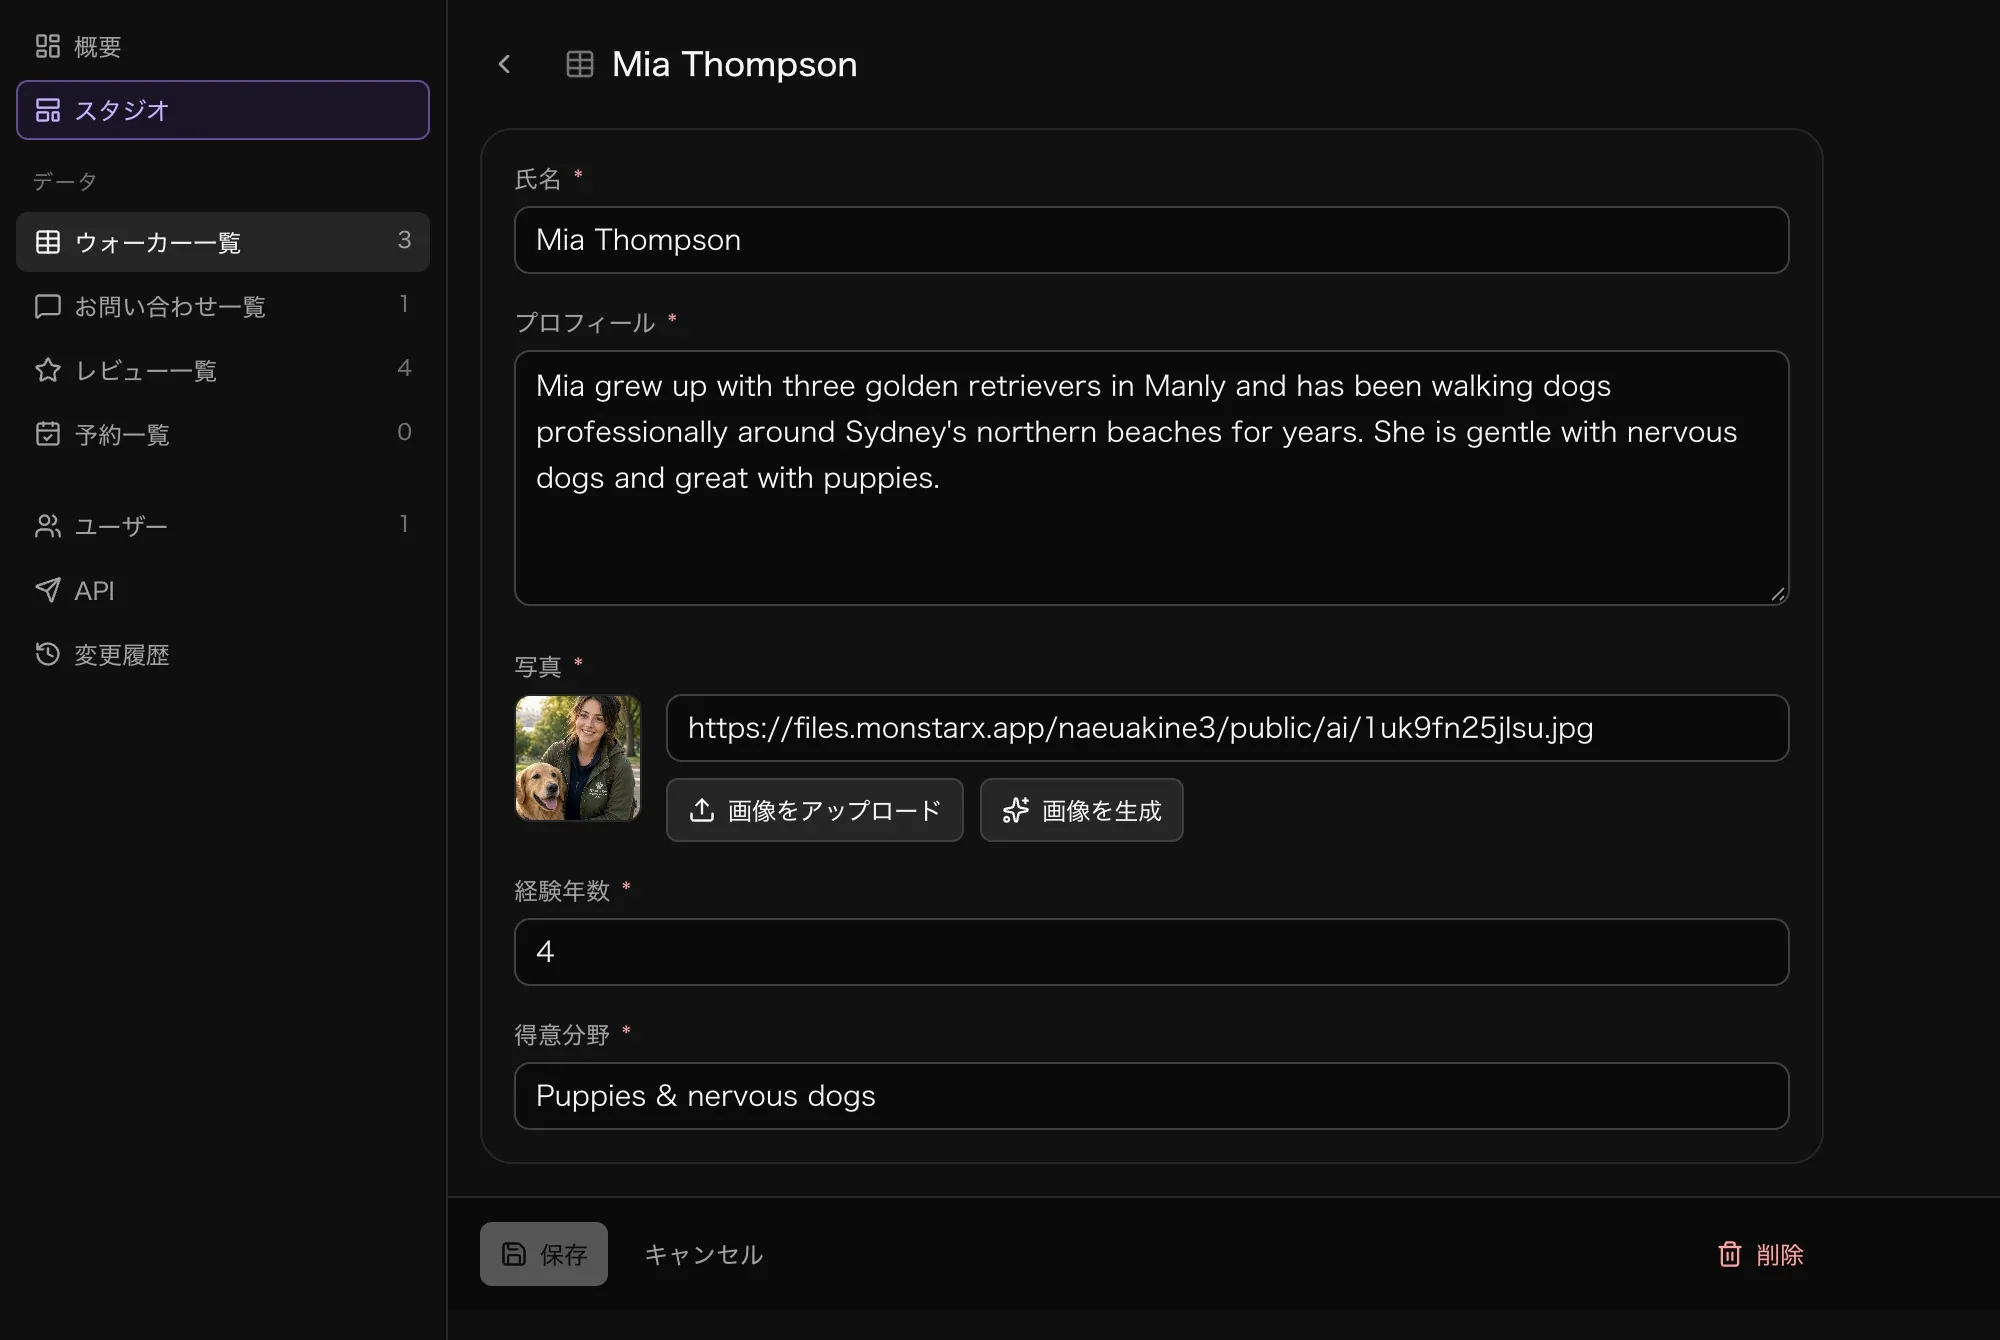The height and width of the screenshot is (1340, 2000).
Task: Click the 保存 save button
Action: [x=544, y=1254]
